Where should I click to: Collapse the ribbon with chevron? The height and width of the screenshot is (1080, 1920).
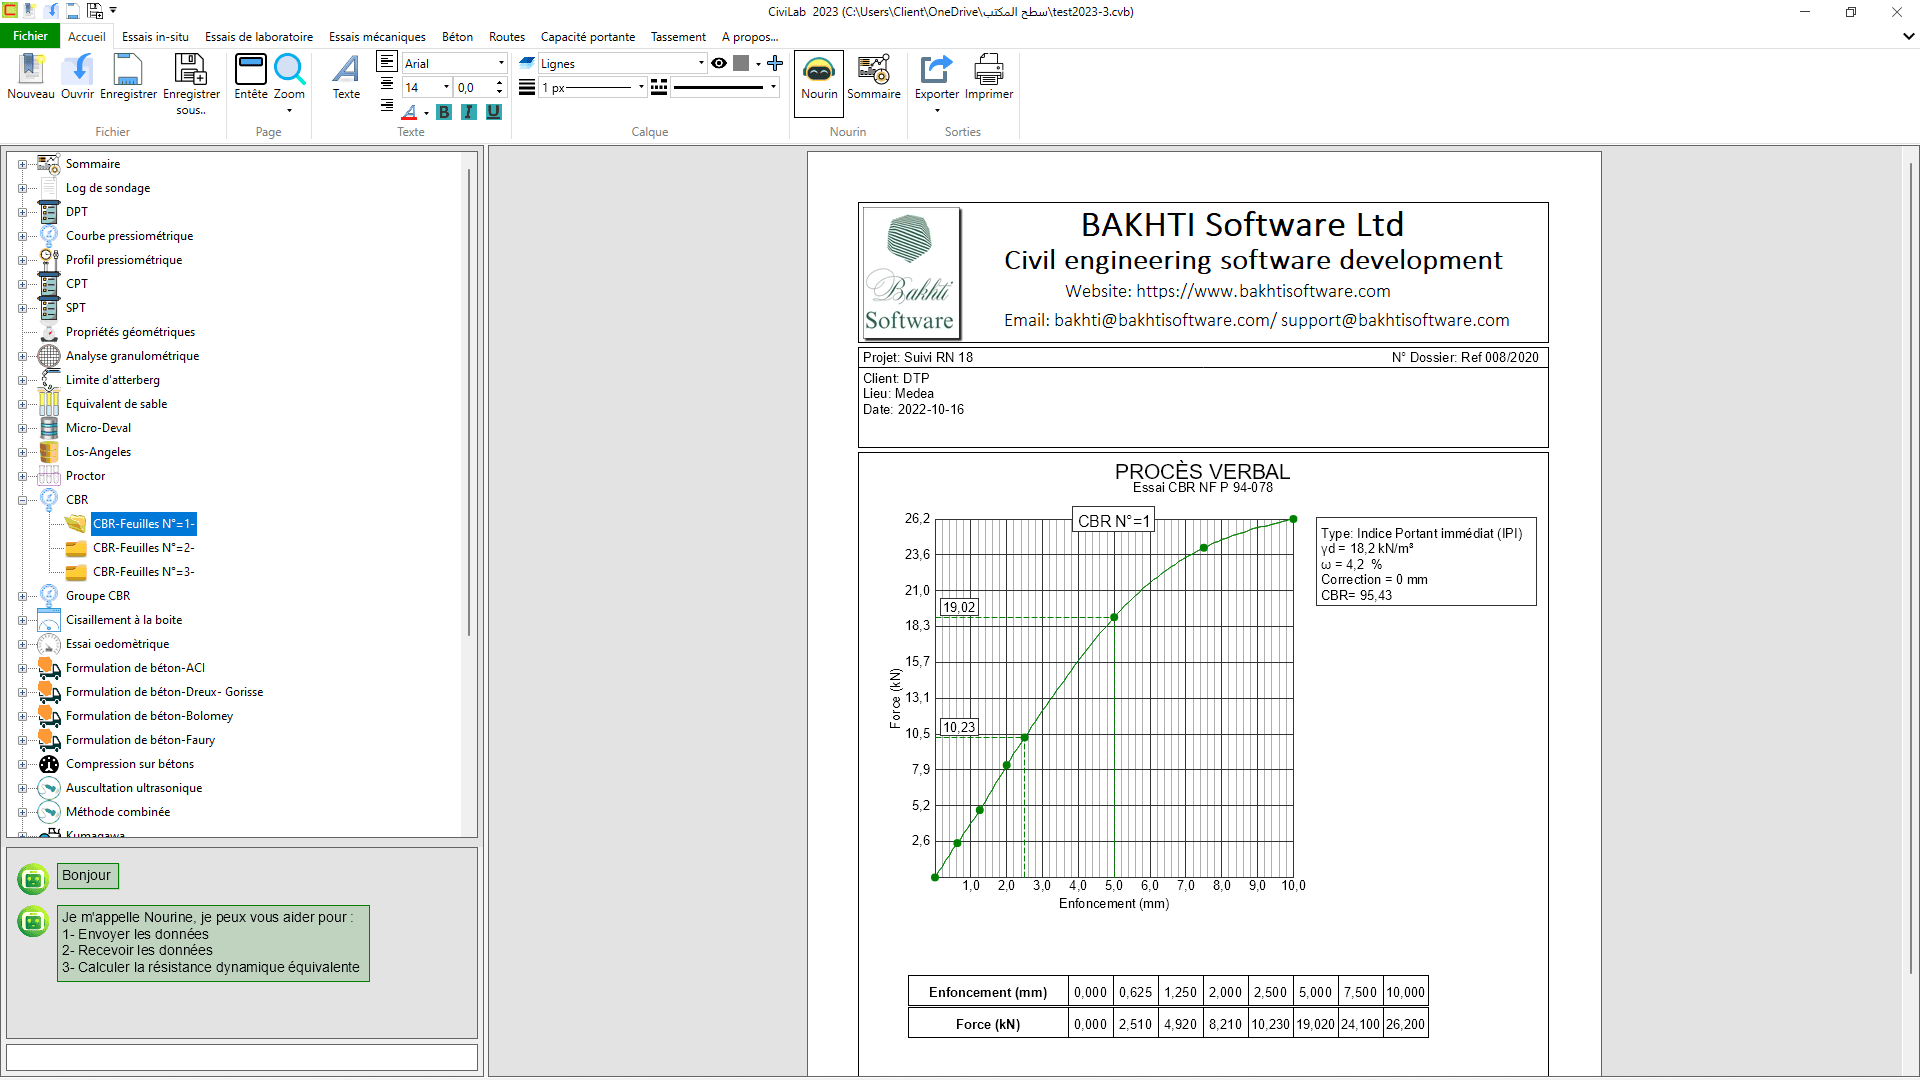coord(1908,36)
